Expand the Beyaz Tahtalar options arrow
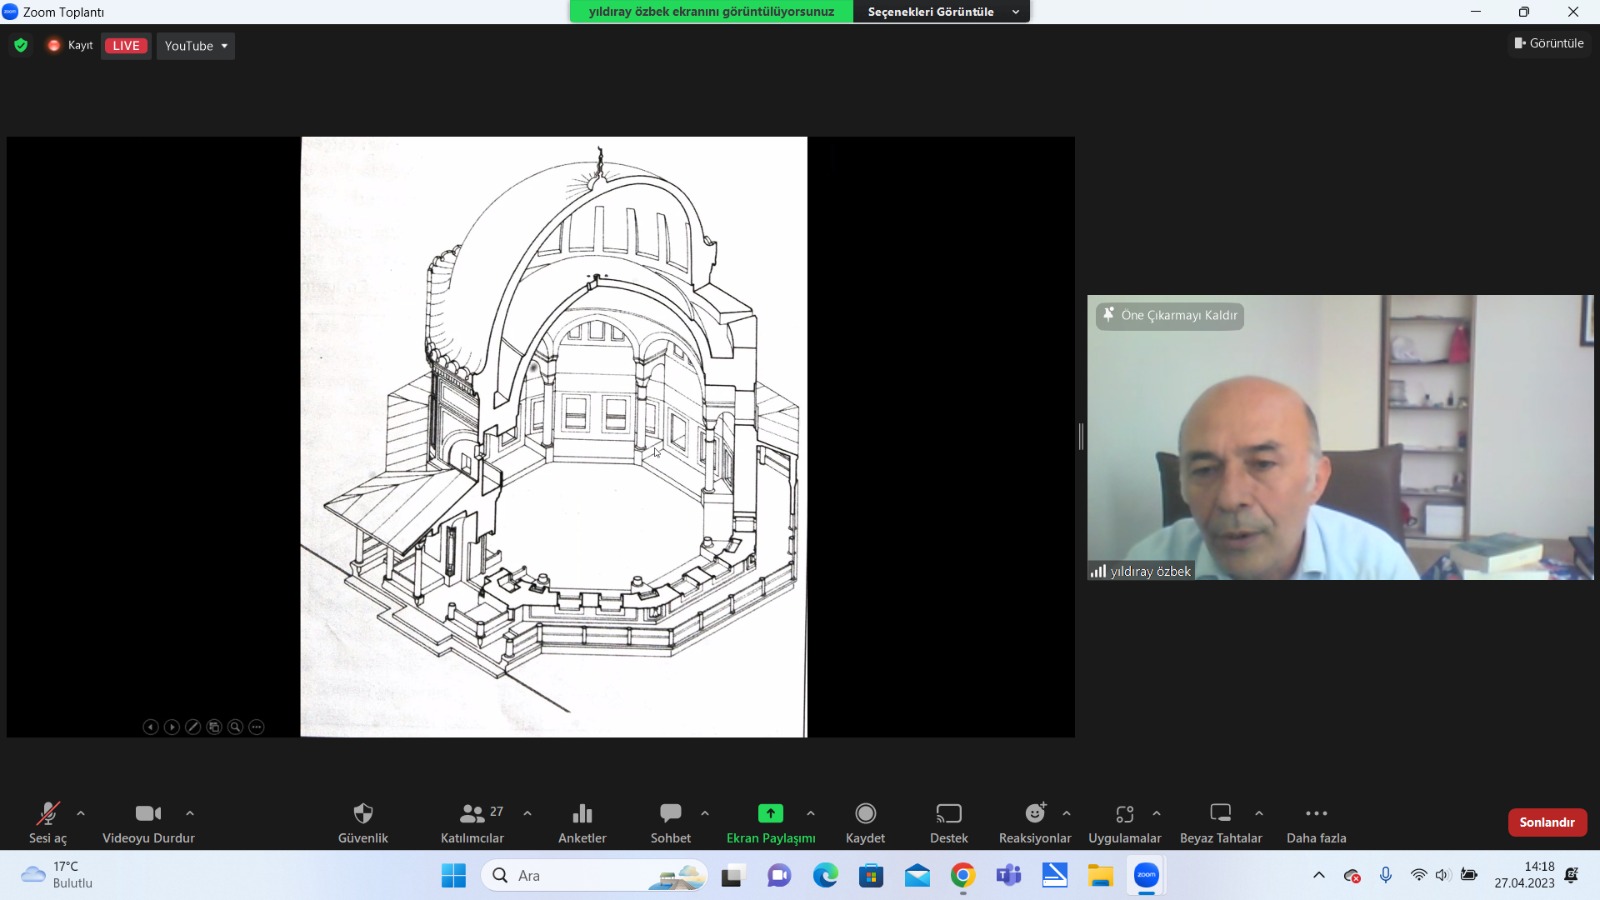This screenshot has height=900, width=1600. point(1259,813)
